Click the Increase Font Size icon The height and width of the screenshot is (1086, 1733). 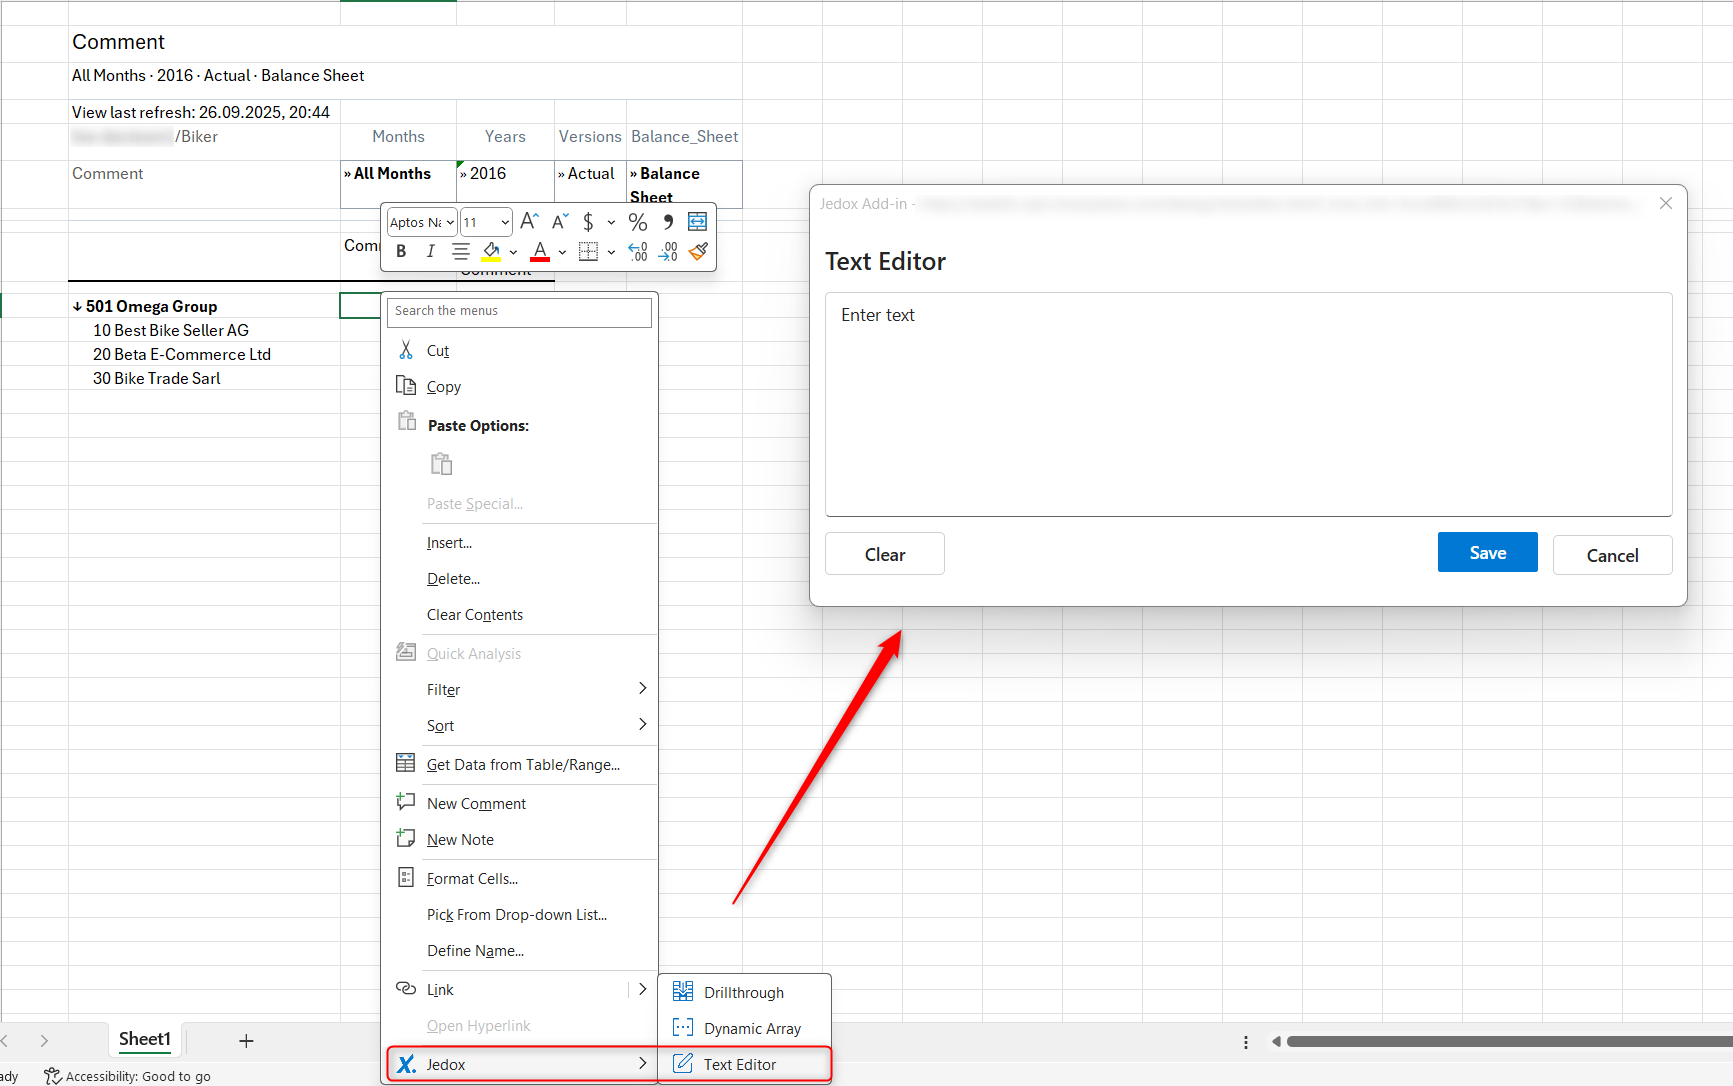click(529, 222)
